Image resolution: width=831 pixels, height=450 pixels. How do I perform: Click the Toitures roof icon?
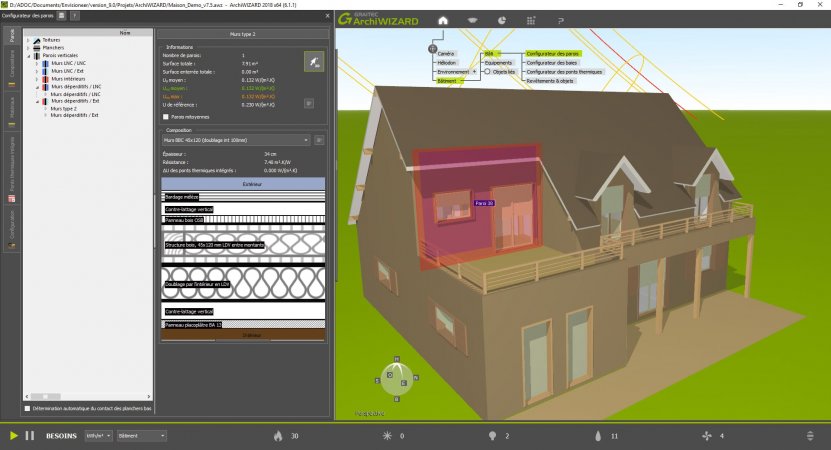coord(37,40)
